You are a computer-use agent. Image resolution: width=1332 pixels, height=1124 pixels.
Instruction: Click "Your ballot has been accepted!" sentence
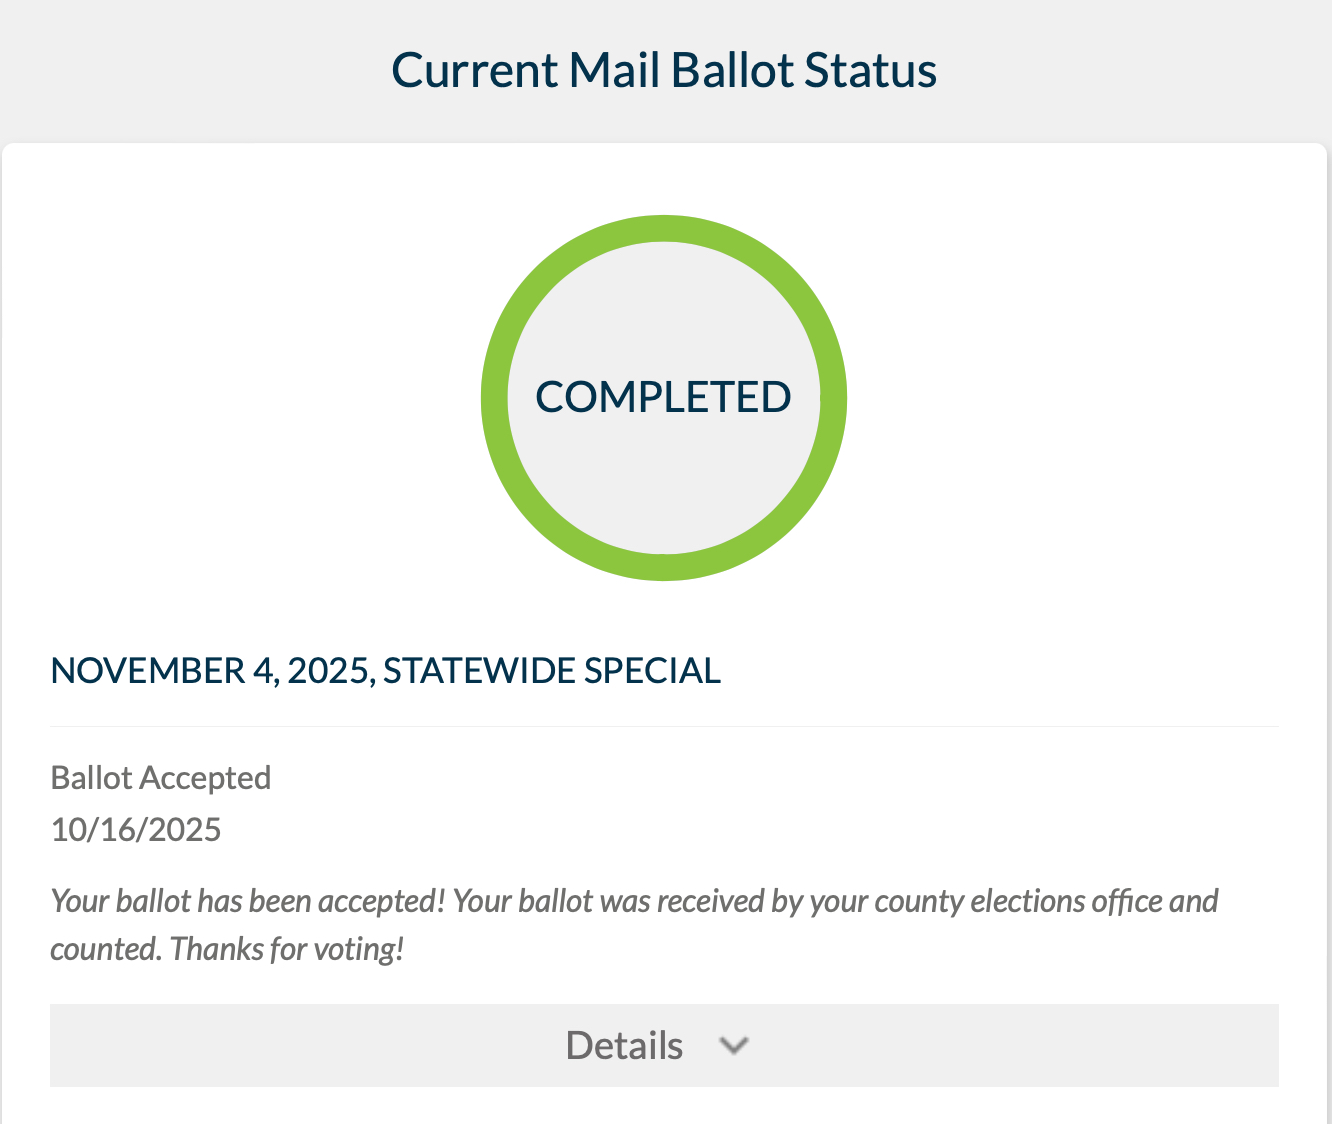point(247,902)
